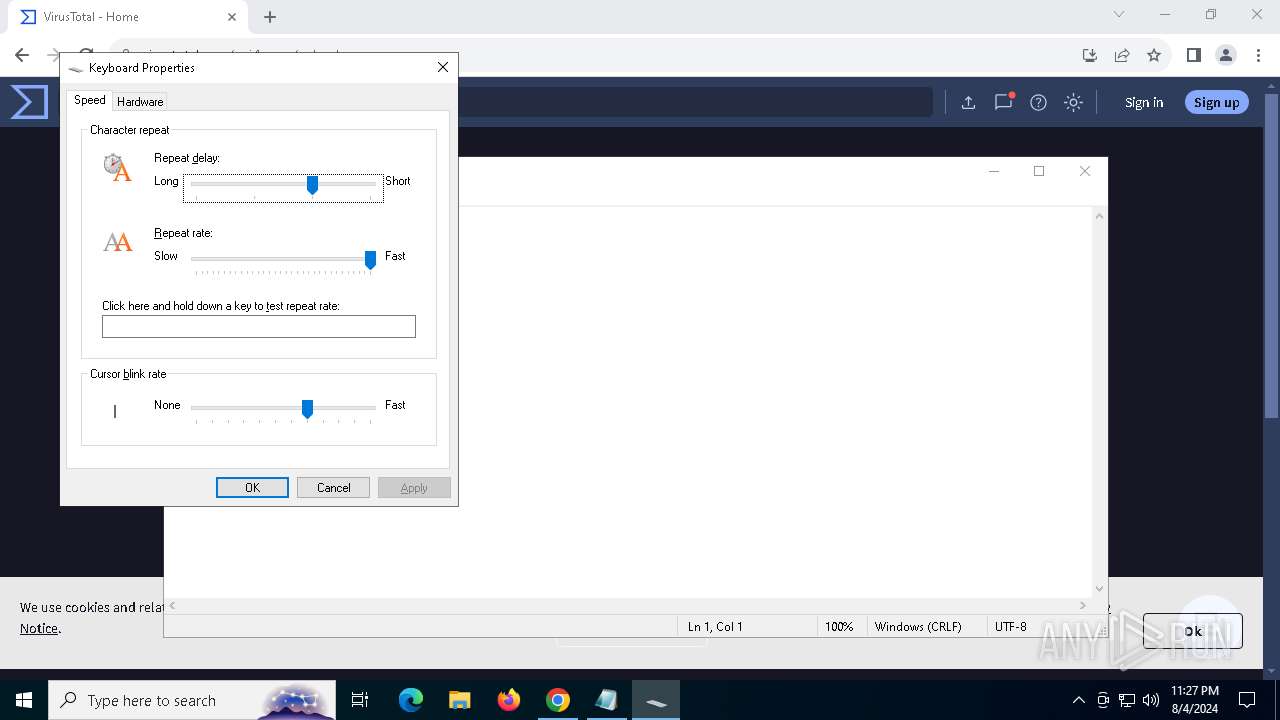Click the Notice link in cookie banner
The image size is (1280, 720).
tap(39, 628)
